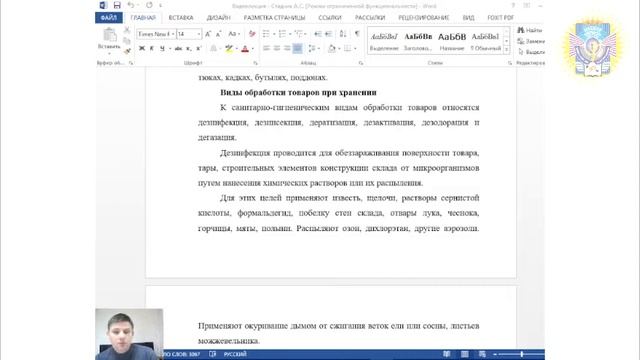
Task: Click the Undo arrow icon
Action: pyautogui.click(x=131, y=5)
